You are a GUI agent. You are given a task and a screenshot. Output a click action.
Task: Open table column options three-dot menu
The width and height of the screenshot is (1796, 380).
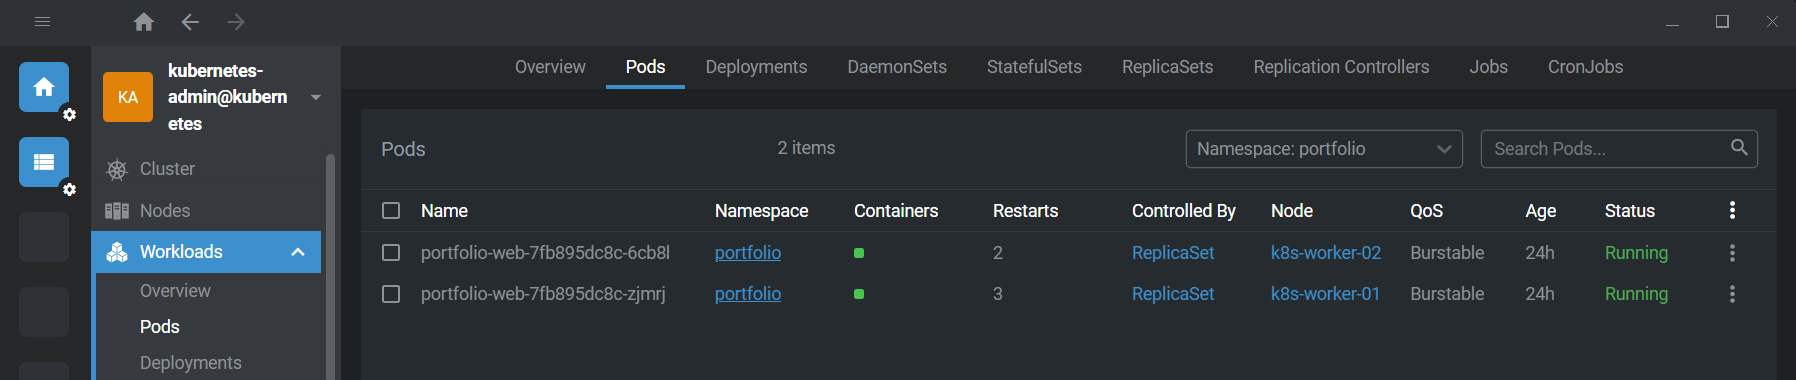pyautogui.click(x=1732, y=210)
